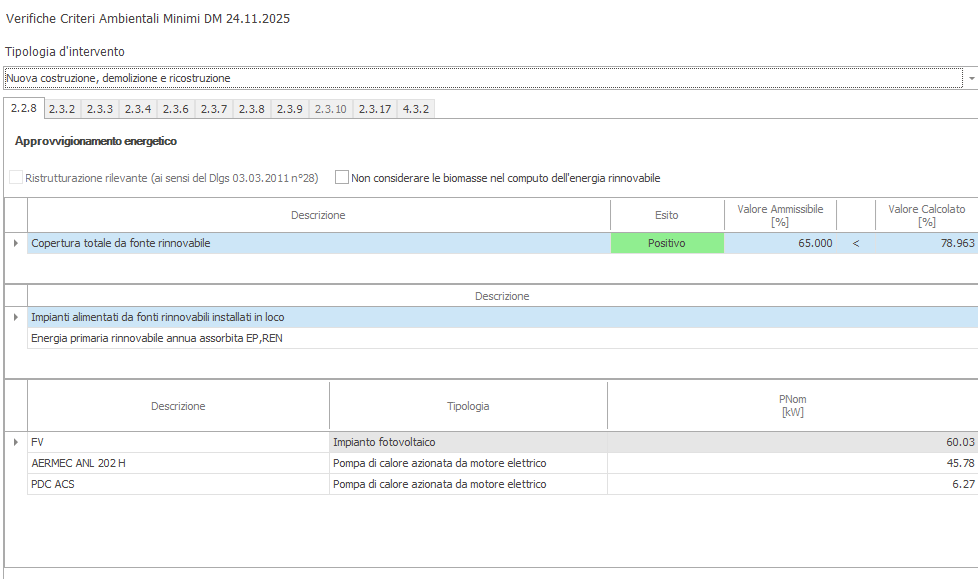
Task: Click the green Positivo result cell
Action: tap(666, 243)
